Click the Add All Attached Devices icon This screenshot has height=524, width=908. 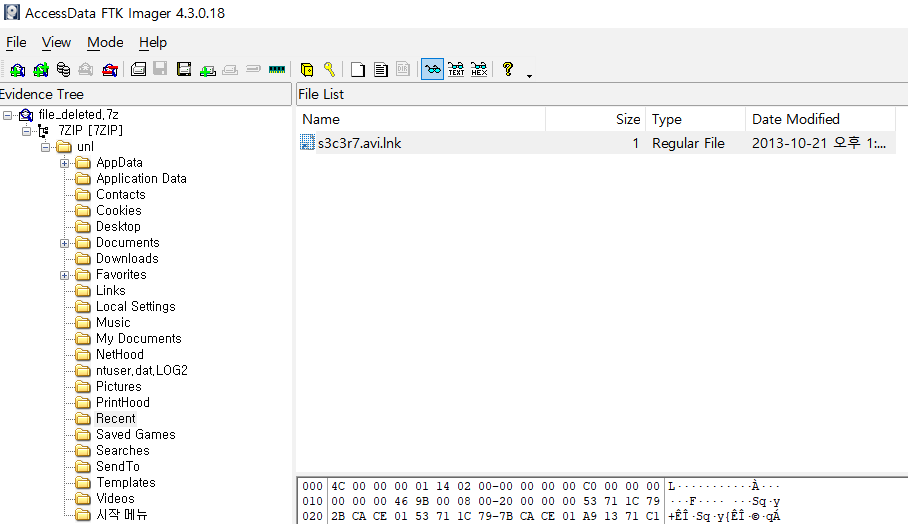[x=41, y=70]
